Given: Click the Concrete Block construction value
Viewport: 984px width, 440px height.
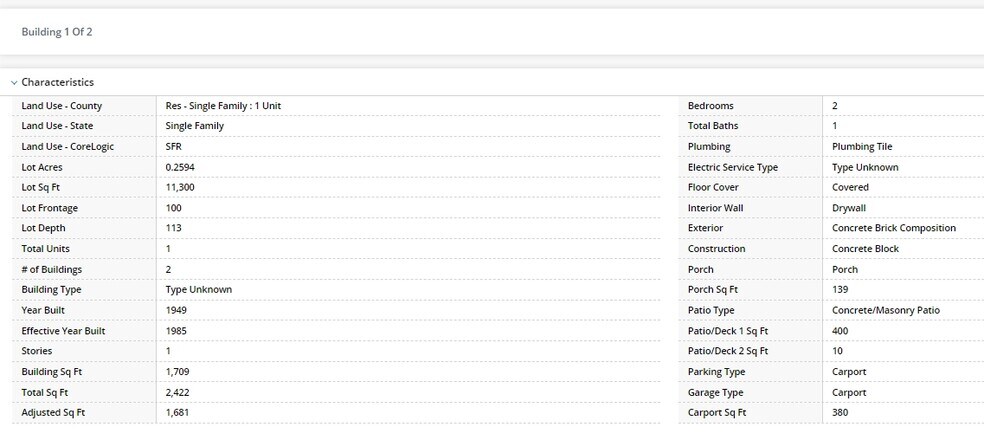Looking at the screenshot, I should 865,249.
